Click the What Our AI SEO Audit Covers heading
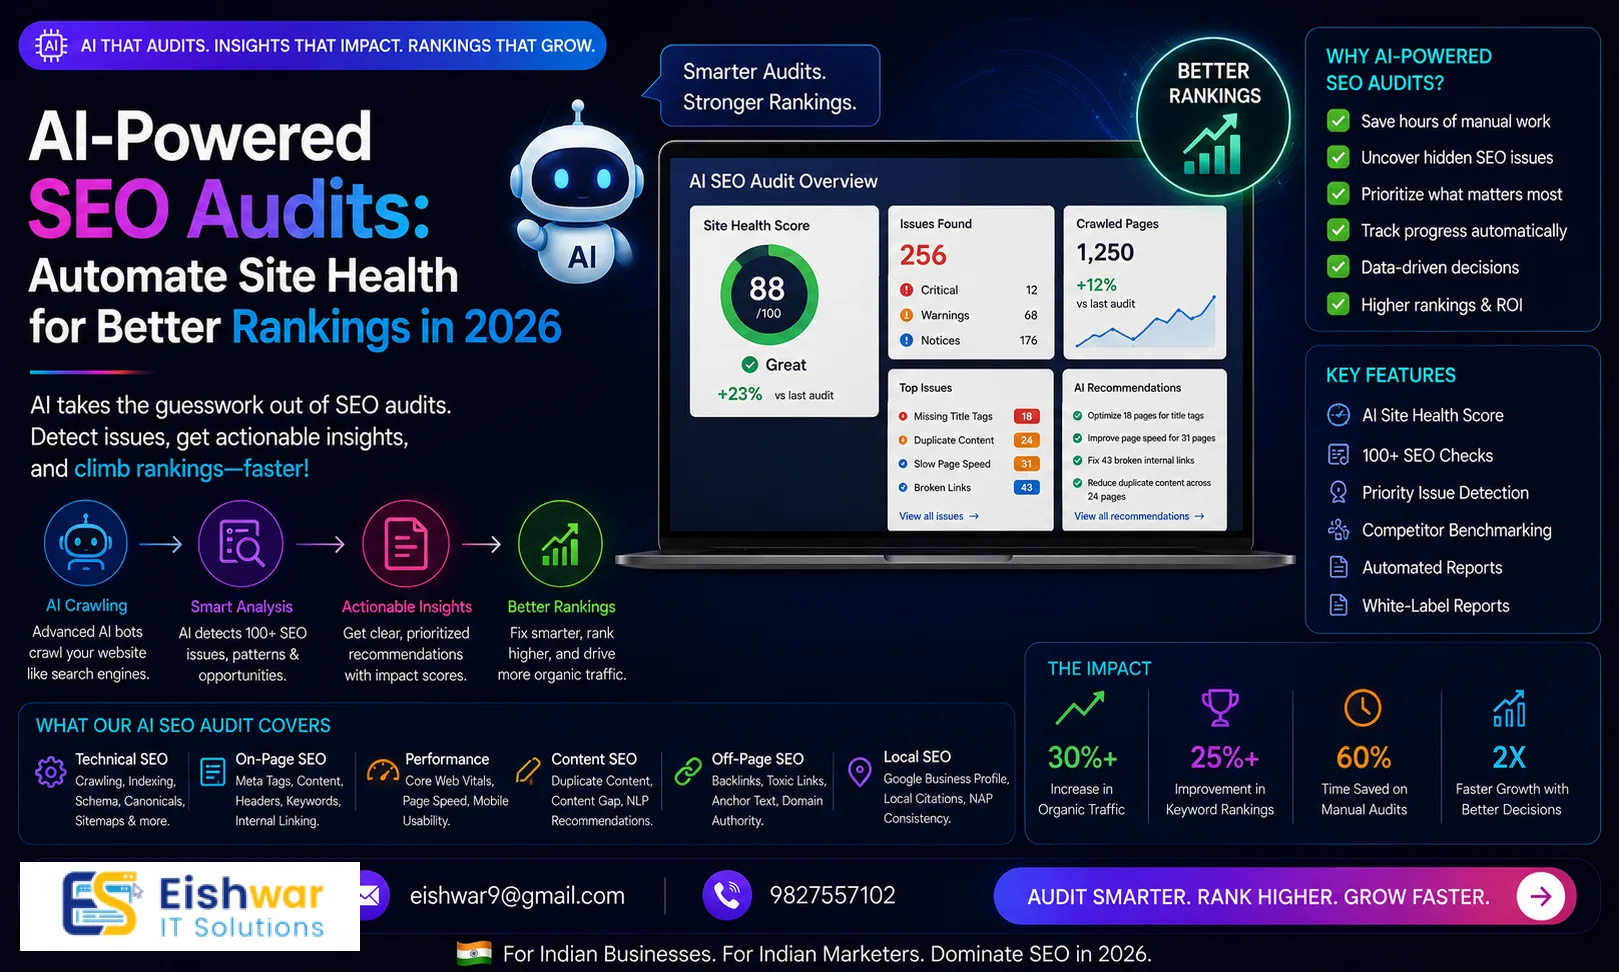 (x=183, y=725)
